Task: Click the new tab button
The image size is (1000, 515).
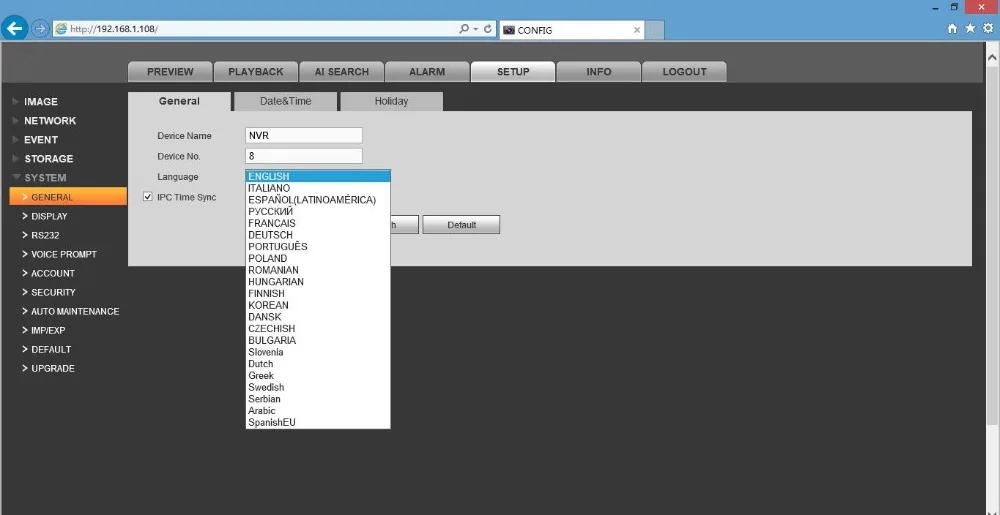Action: (655, 30)
